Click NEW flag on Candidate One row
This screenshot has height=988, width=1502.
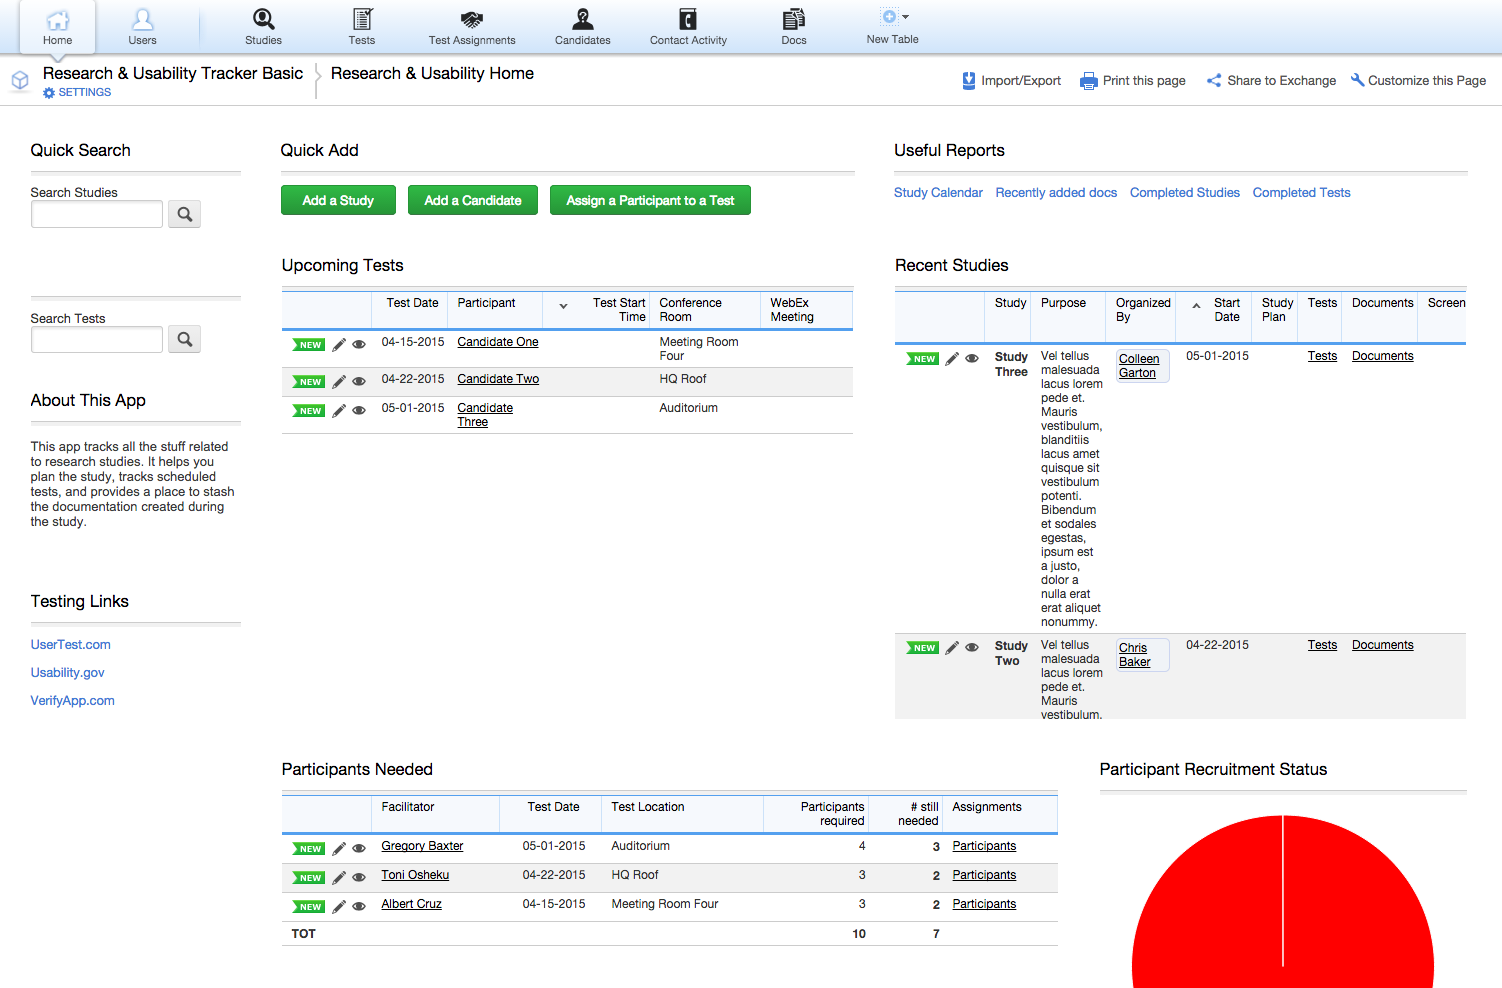pyautogui.click(x=309, y=345)
